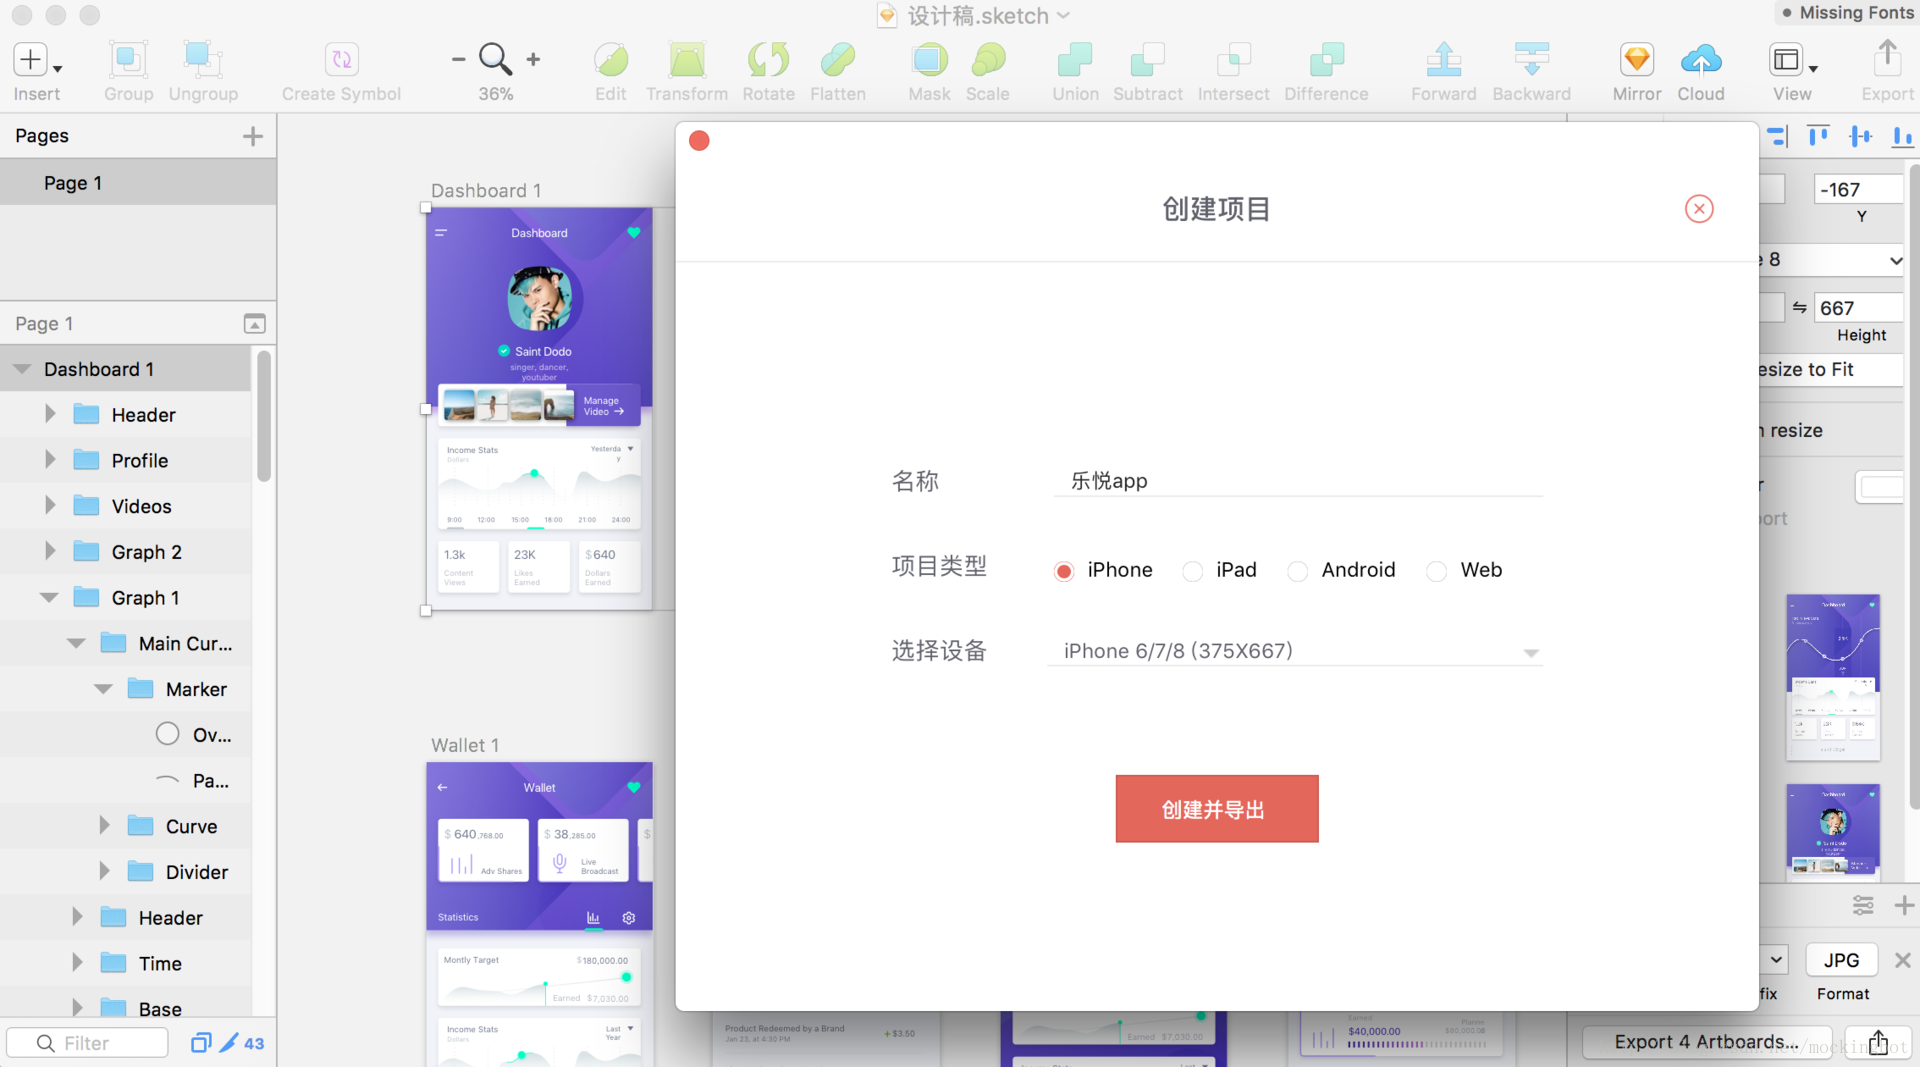Click the Y position field -167

(x=1859, y=189)
